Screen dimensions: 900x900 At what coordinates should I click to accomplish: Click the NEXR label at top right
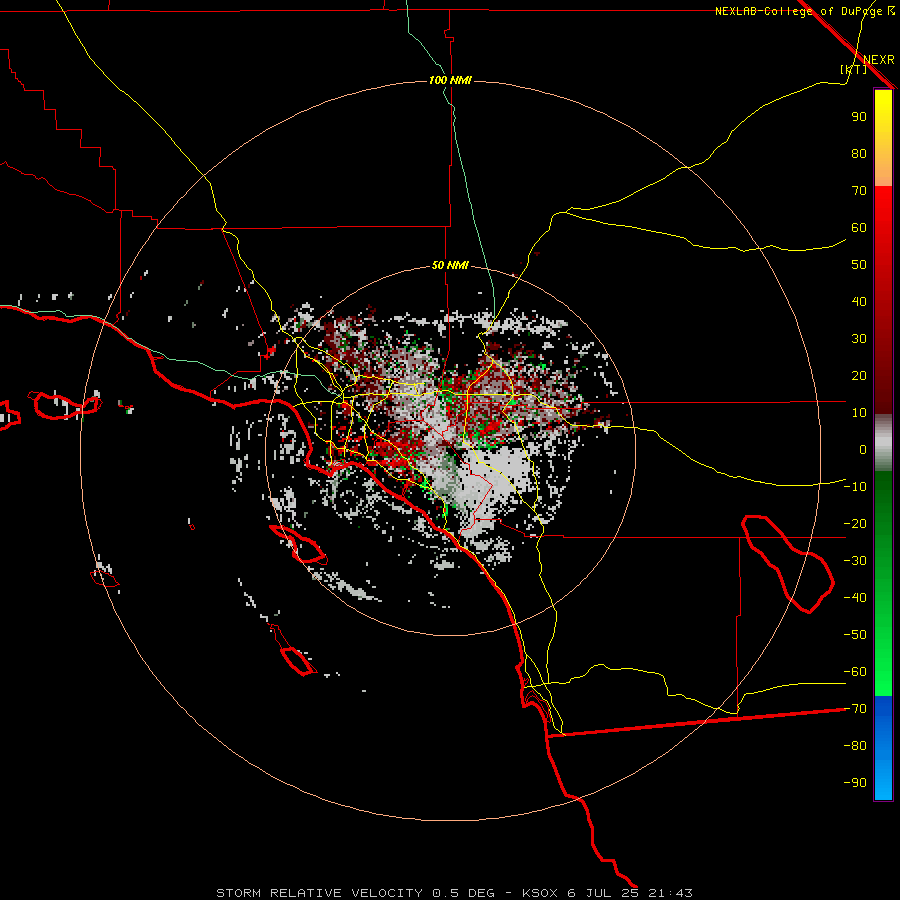pos(878,60)
